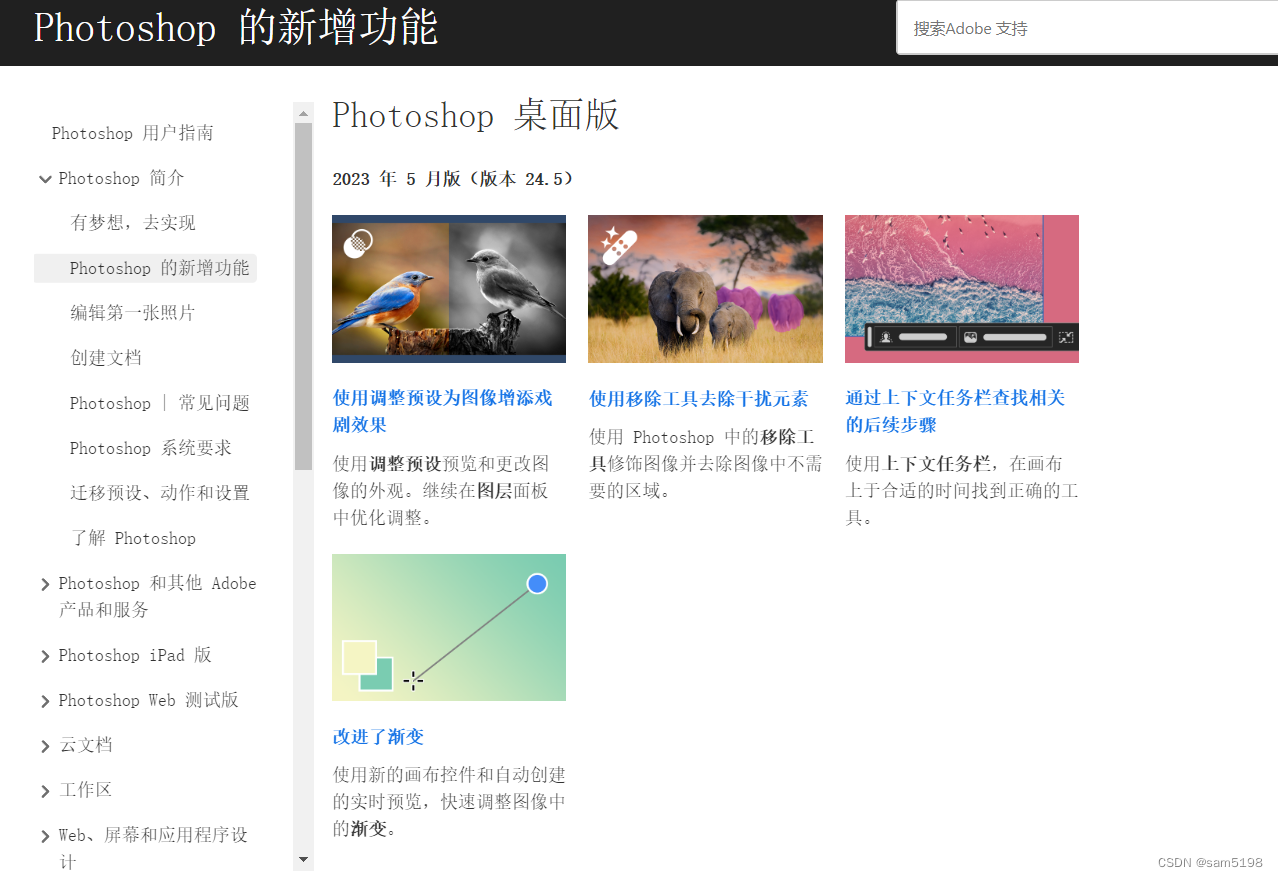Click the Photoshop 的新增功能 page header title

236,28
